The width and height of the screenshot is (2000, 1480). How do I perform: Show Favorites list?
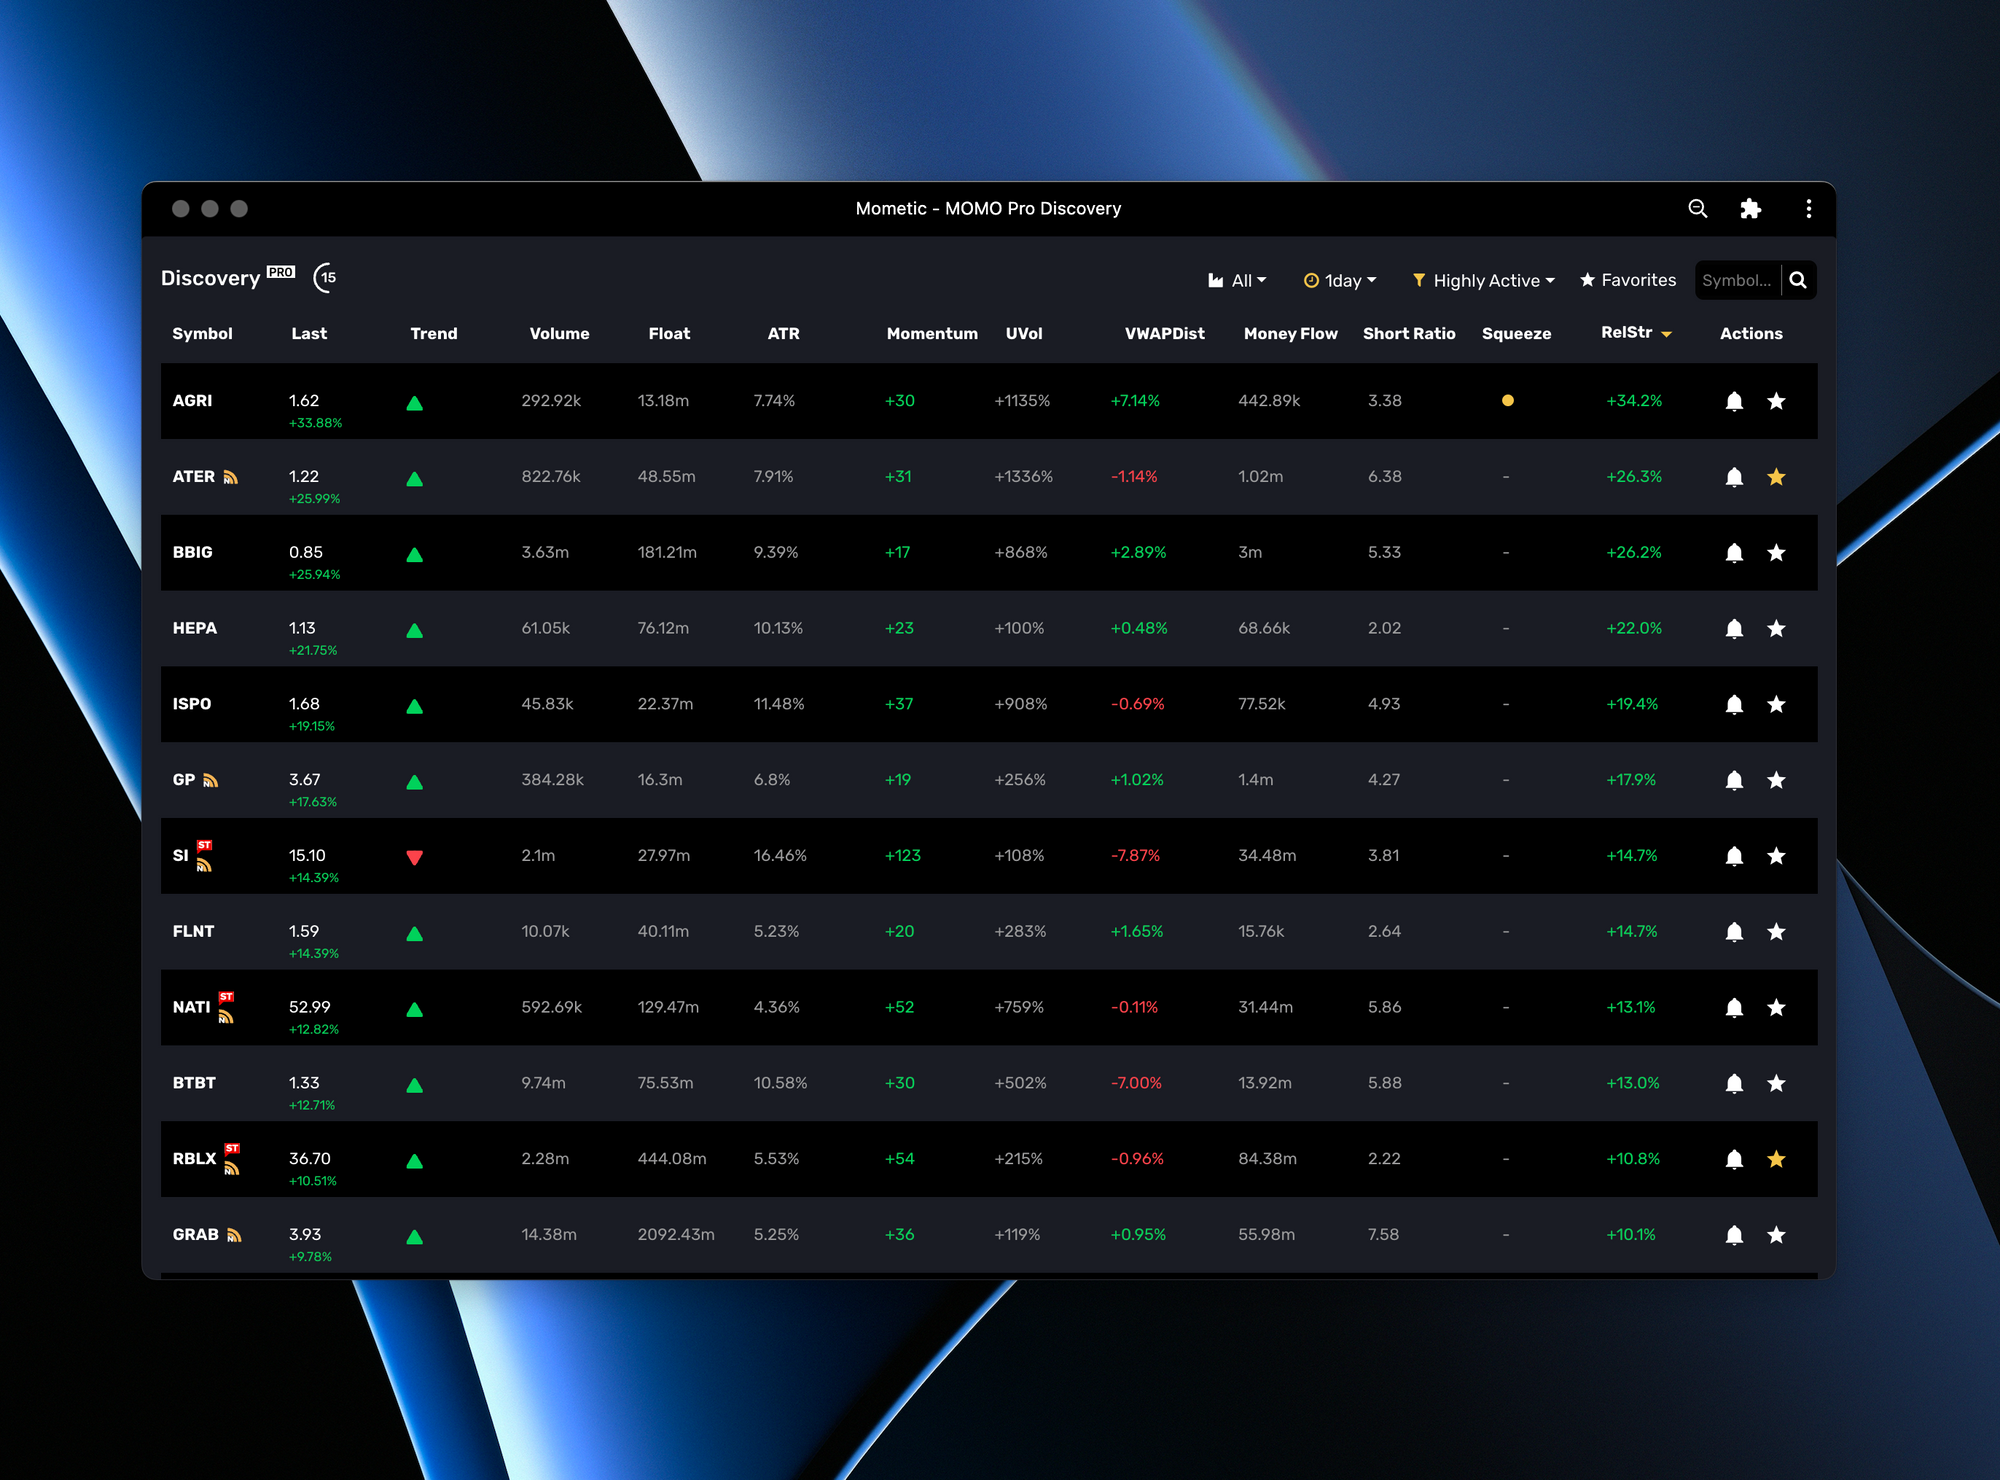[1628, 280]
